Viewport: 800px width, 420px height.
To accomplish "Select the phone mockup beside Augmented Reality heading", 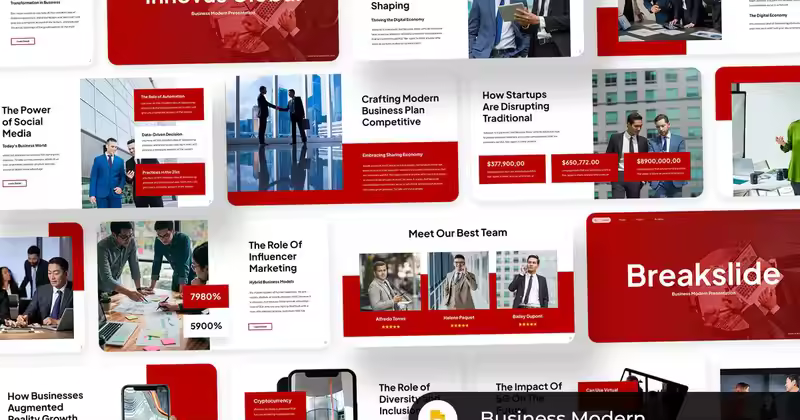I will (x=146, y=403).
